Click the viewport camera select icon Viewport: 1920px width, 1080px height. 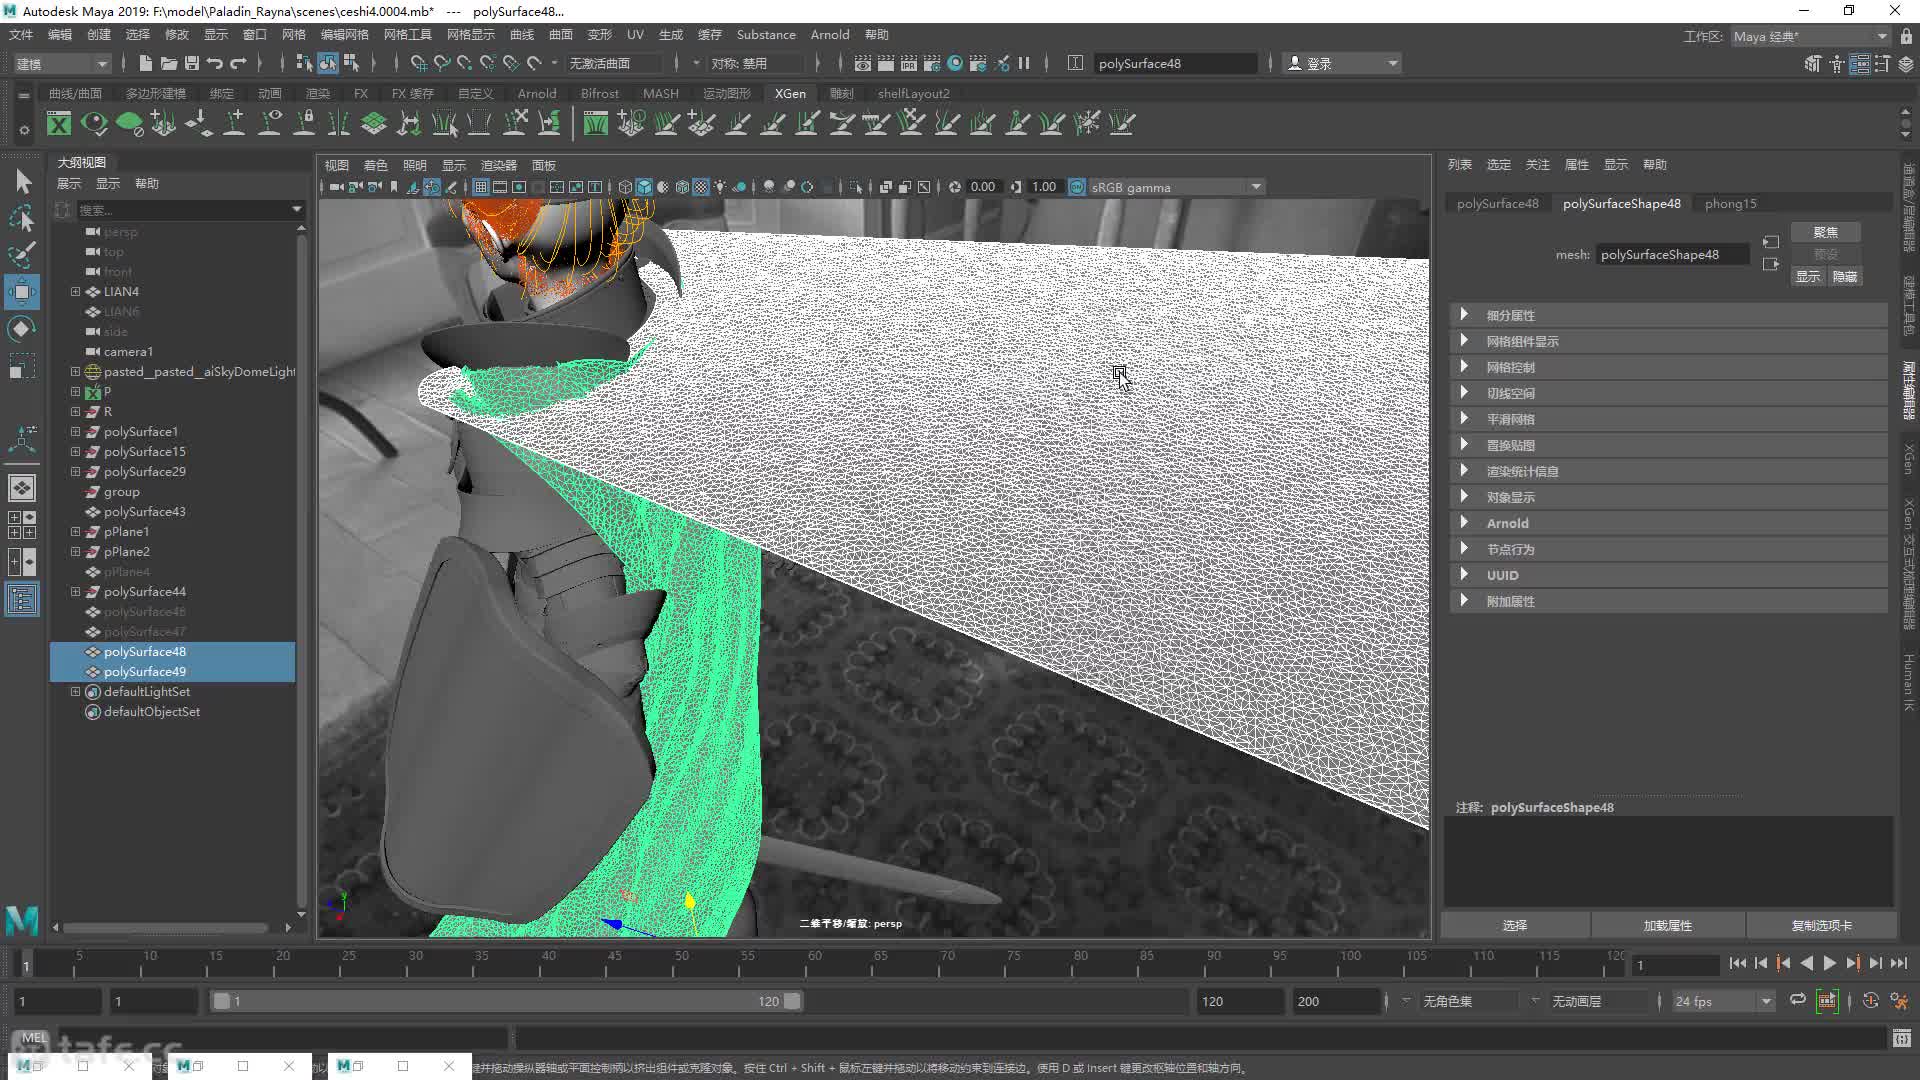336,187
